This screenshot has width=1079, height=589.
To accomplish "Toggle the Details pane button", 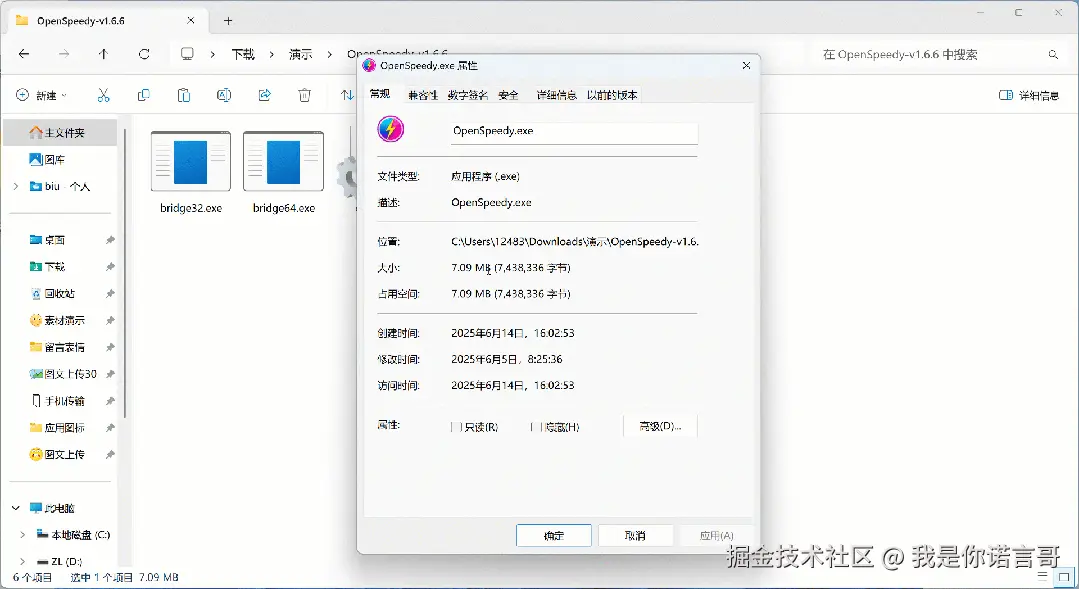I will [1029, 95].
